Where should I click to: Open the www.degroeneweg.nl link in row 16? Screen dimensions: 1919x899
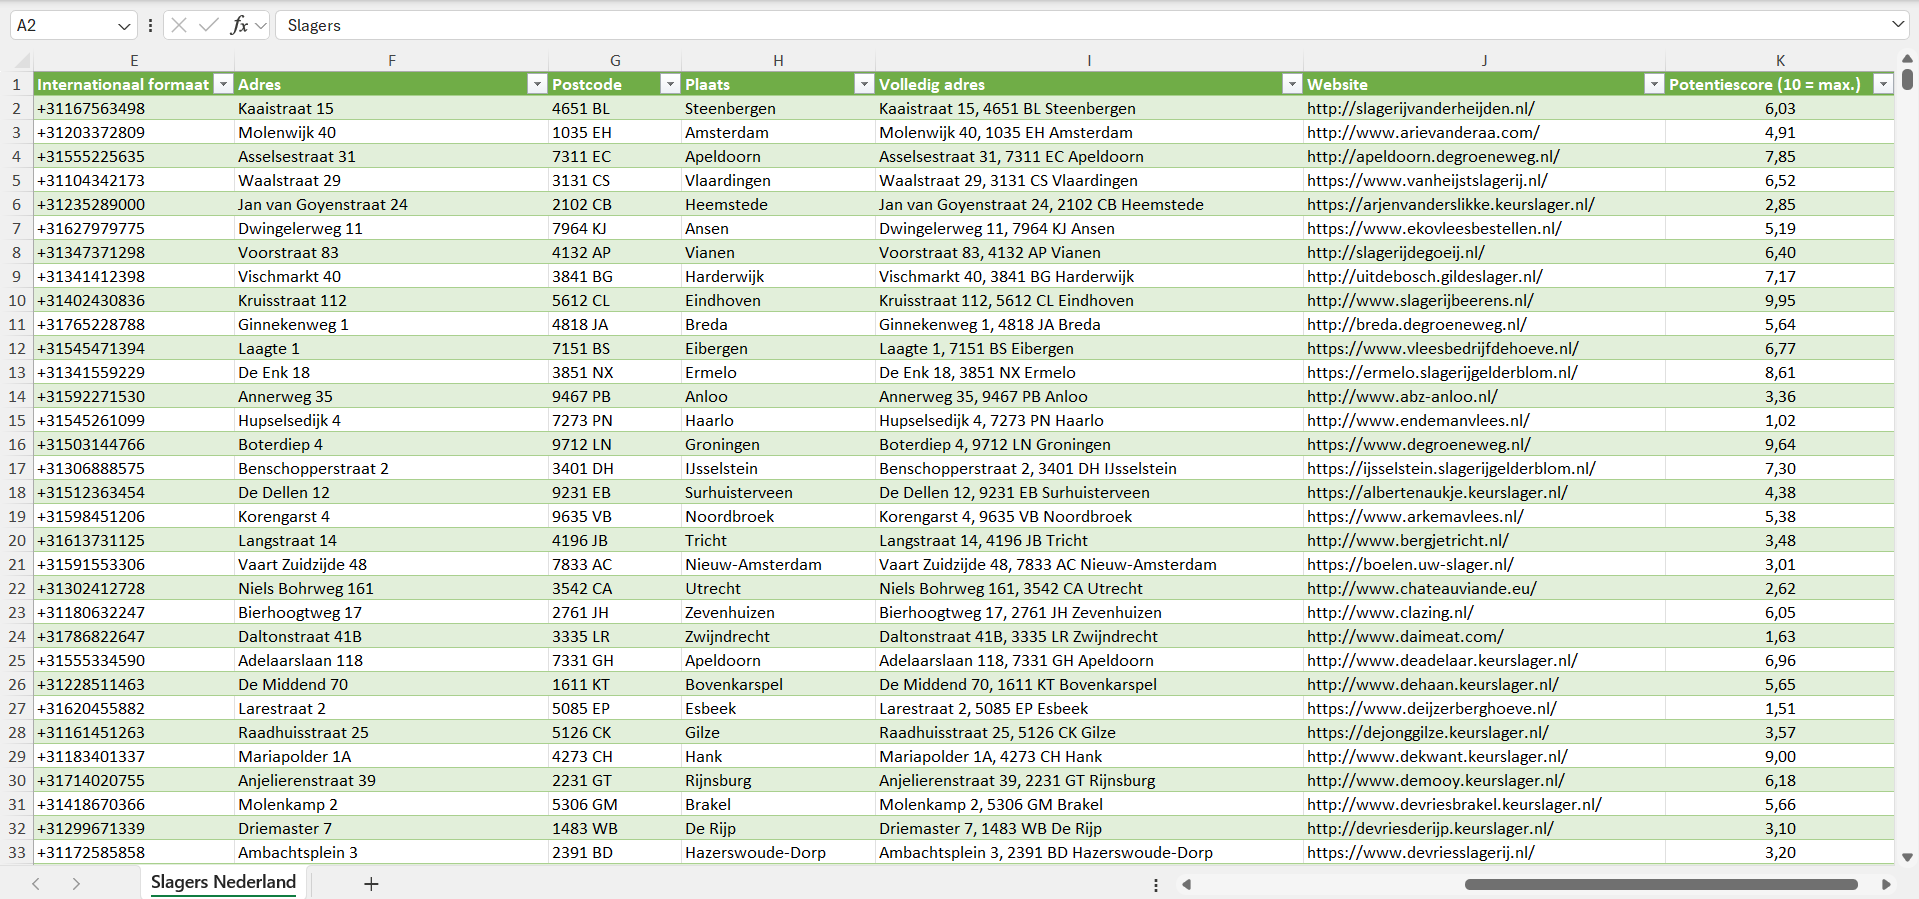coord(1418,445)
